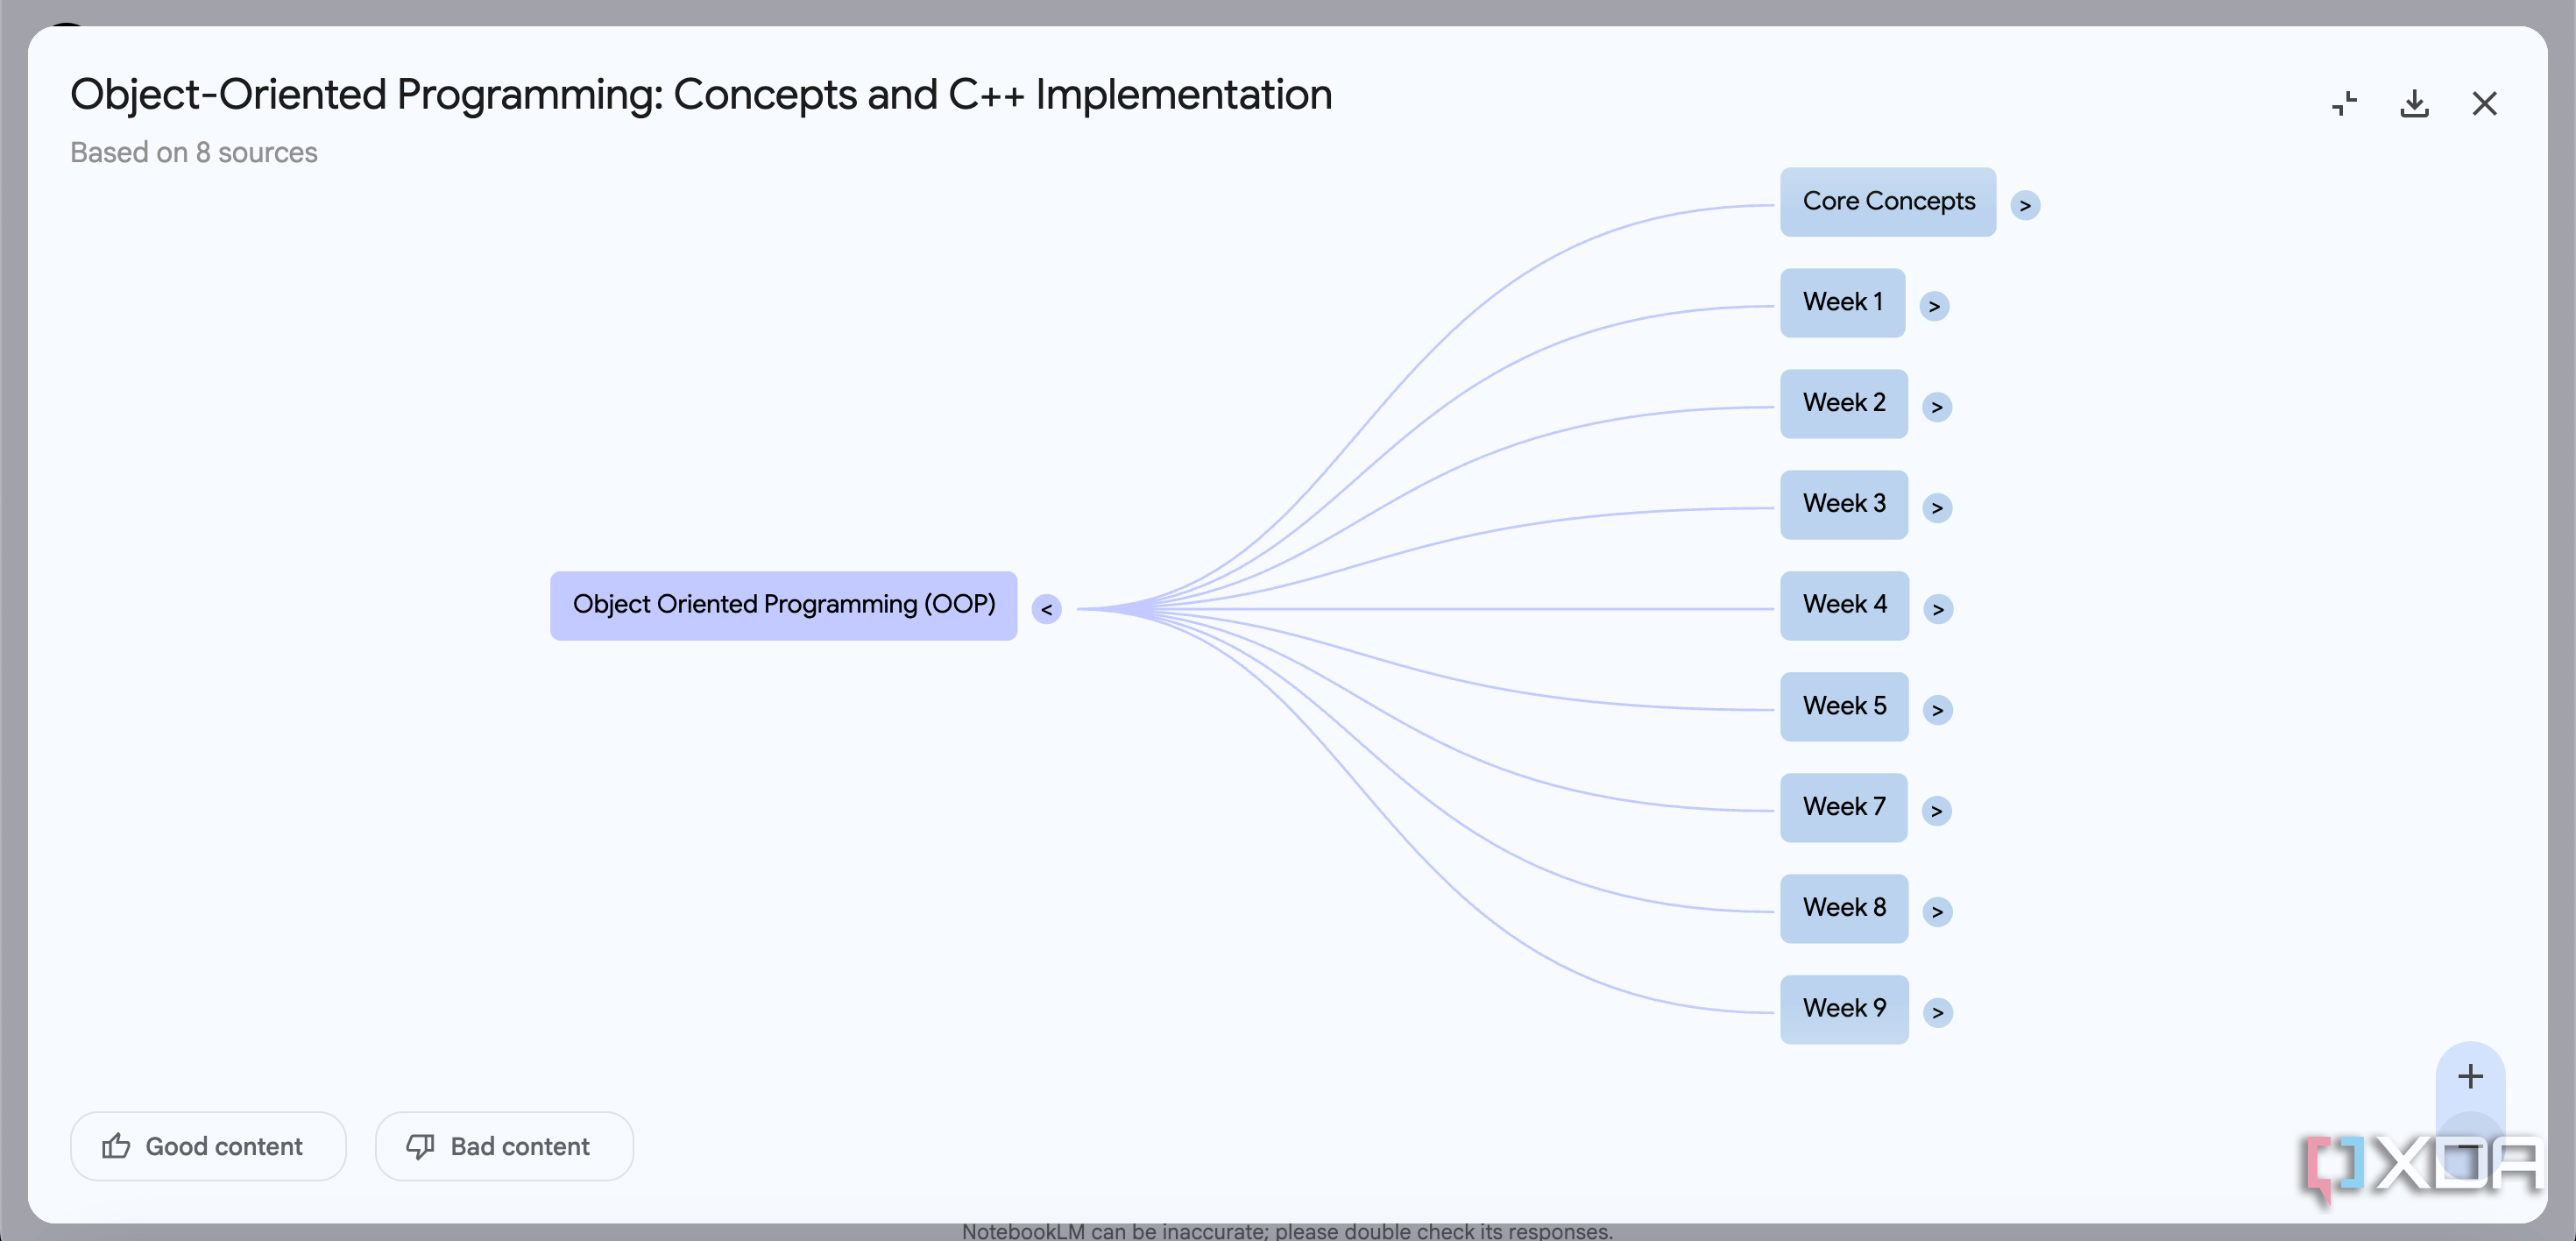The height and width of the screenshot is (1241, 2576).
Task: Select the Object Oriented Programming (OOP) node
Action: tap(784, 606)
